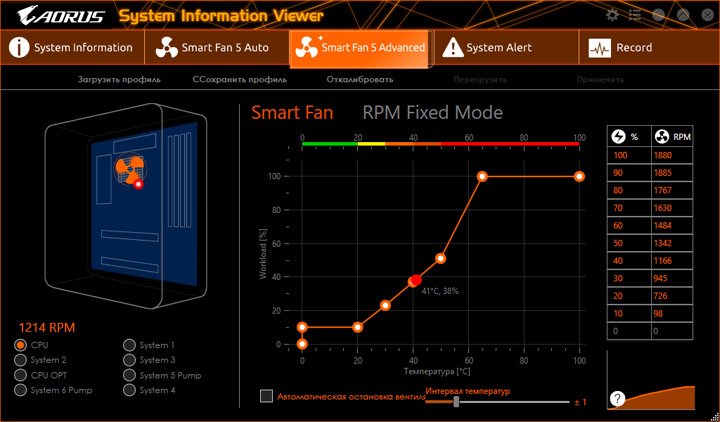Click curve point at 20°C, 10%
The width and height of the screenshot is (720, 422).
click(358, 327)
